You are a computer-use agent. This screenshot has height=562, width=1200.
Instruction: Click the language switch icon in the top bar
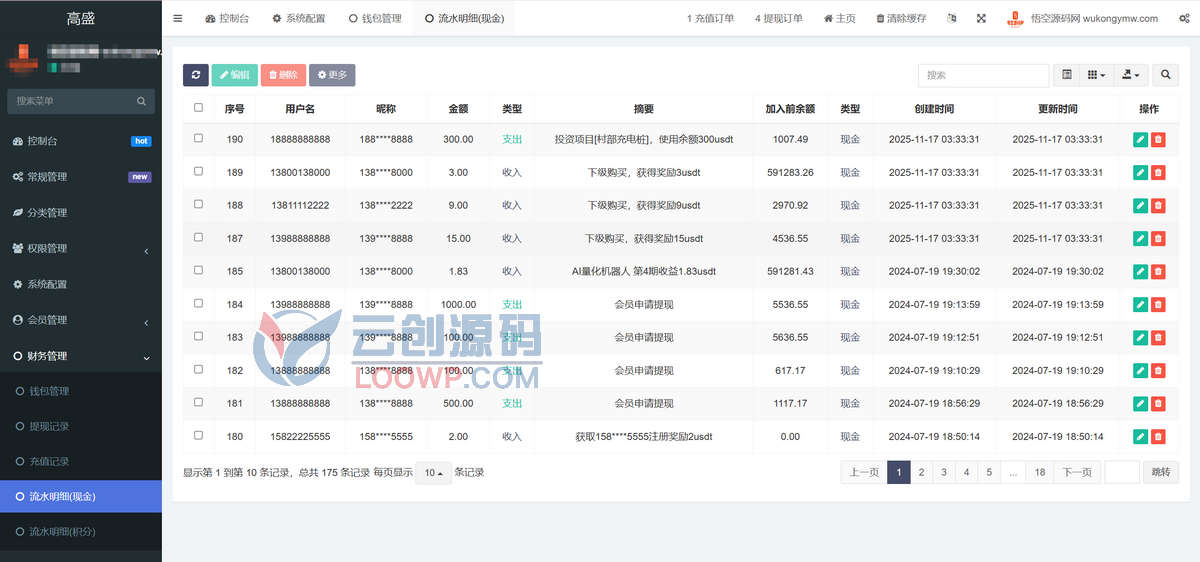tap(951, 18)
